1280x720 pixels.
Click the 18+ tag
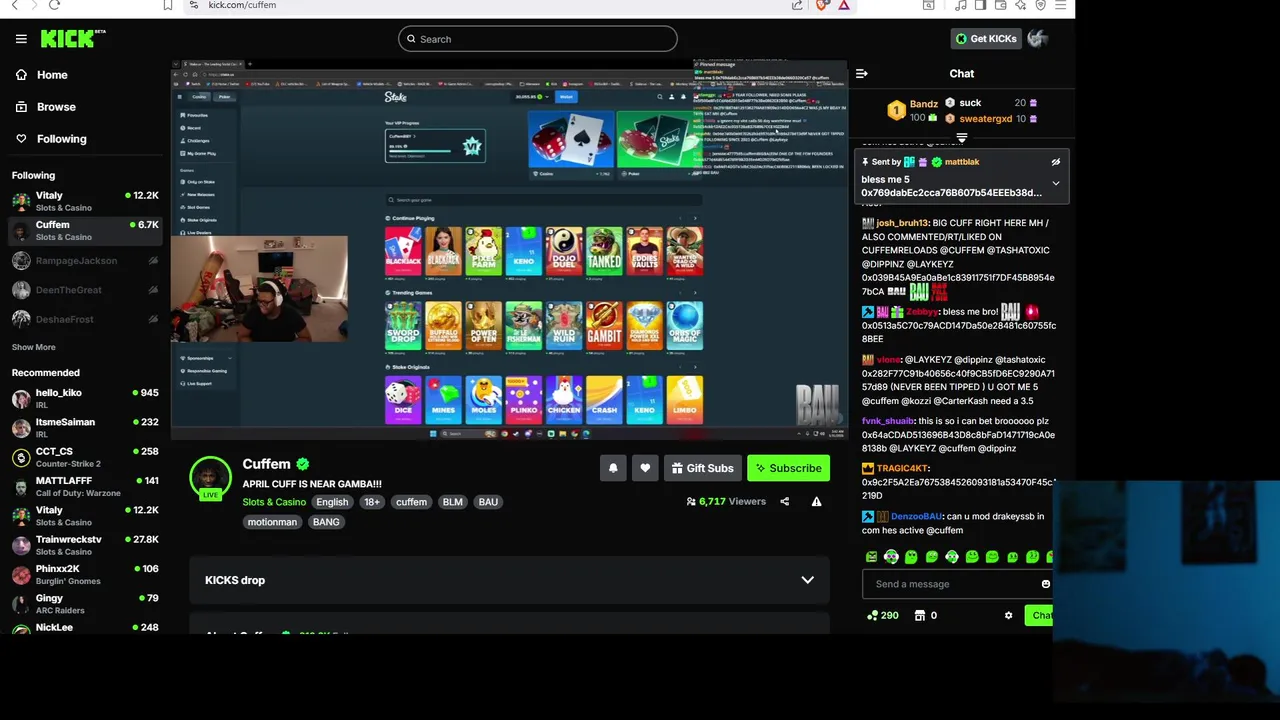click(x=372, y=502)
